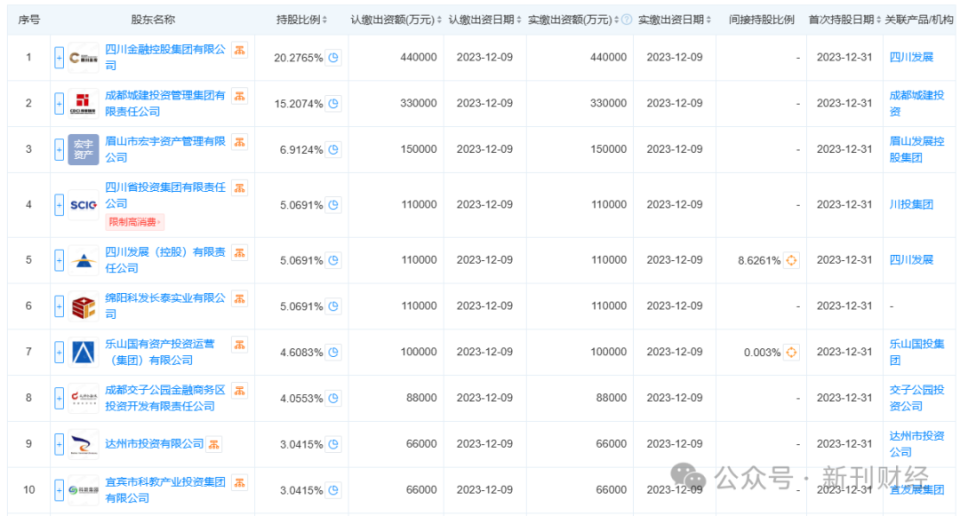Open shareholder 宜宾市科教产业投资集团 link

[165, 490]
